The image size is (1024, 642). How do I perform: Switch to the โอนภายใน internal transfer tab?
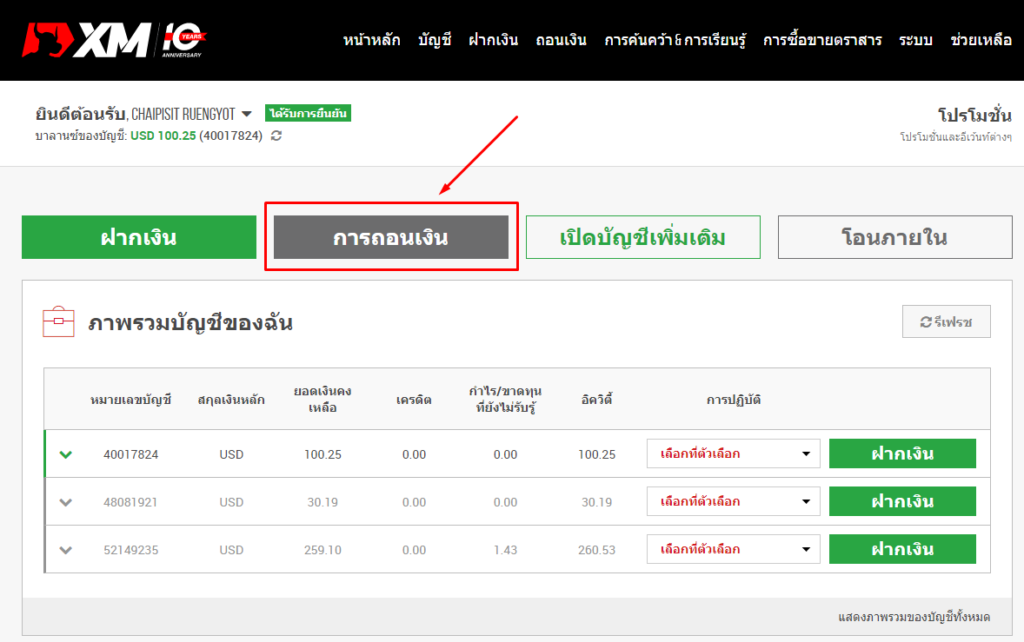894,237
